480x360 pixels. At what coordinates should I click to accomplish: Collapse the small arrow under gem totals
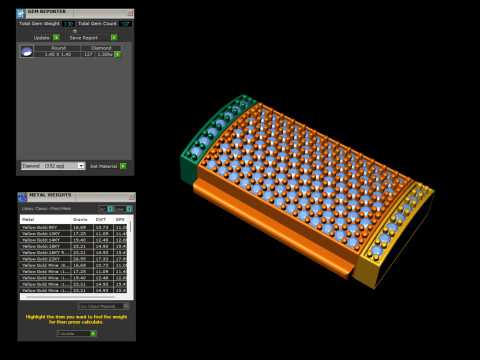(x=75, y=31)
